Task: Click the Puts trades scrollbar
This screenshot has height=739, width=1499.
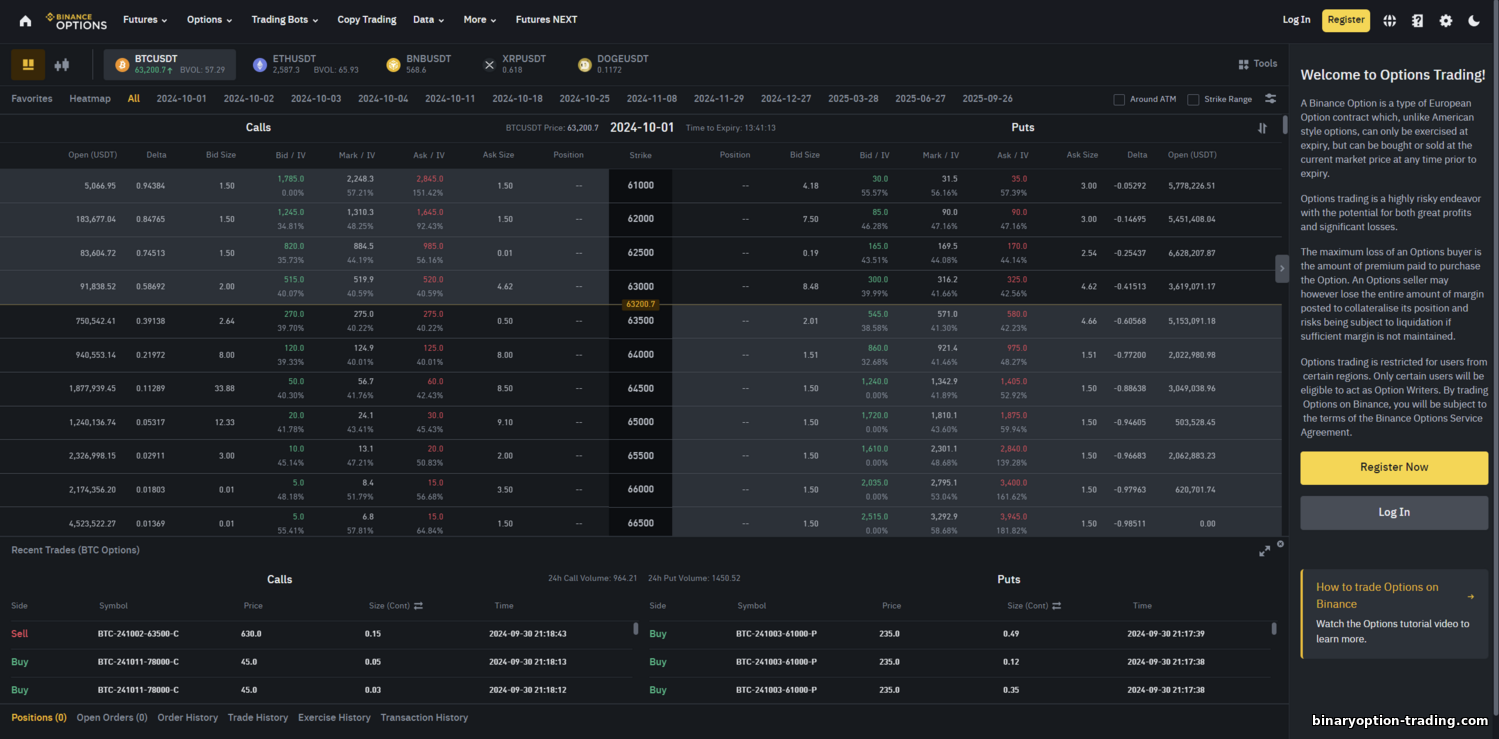Action: [x=1274, y=628]
